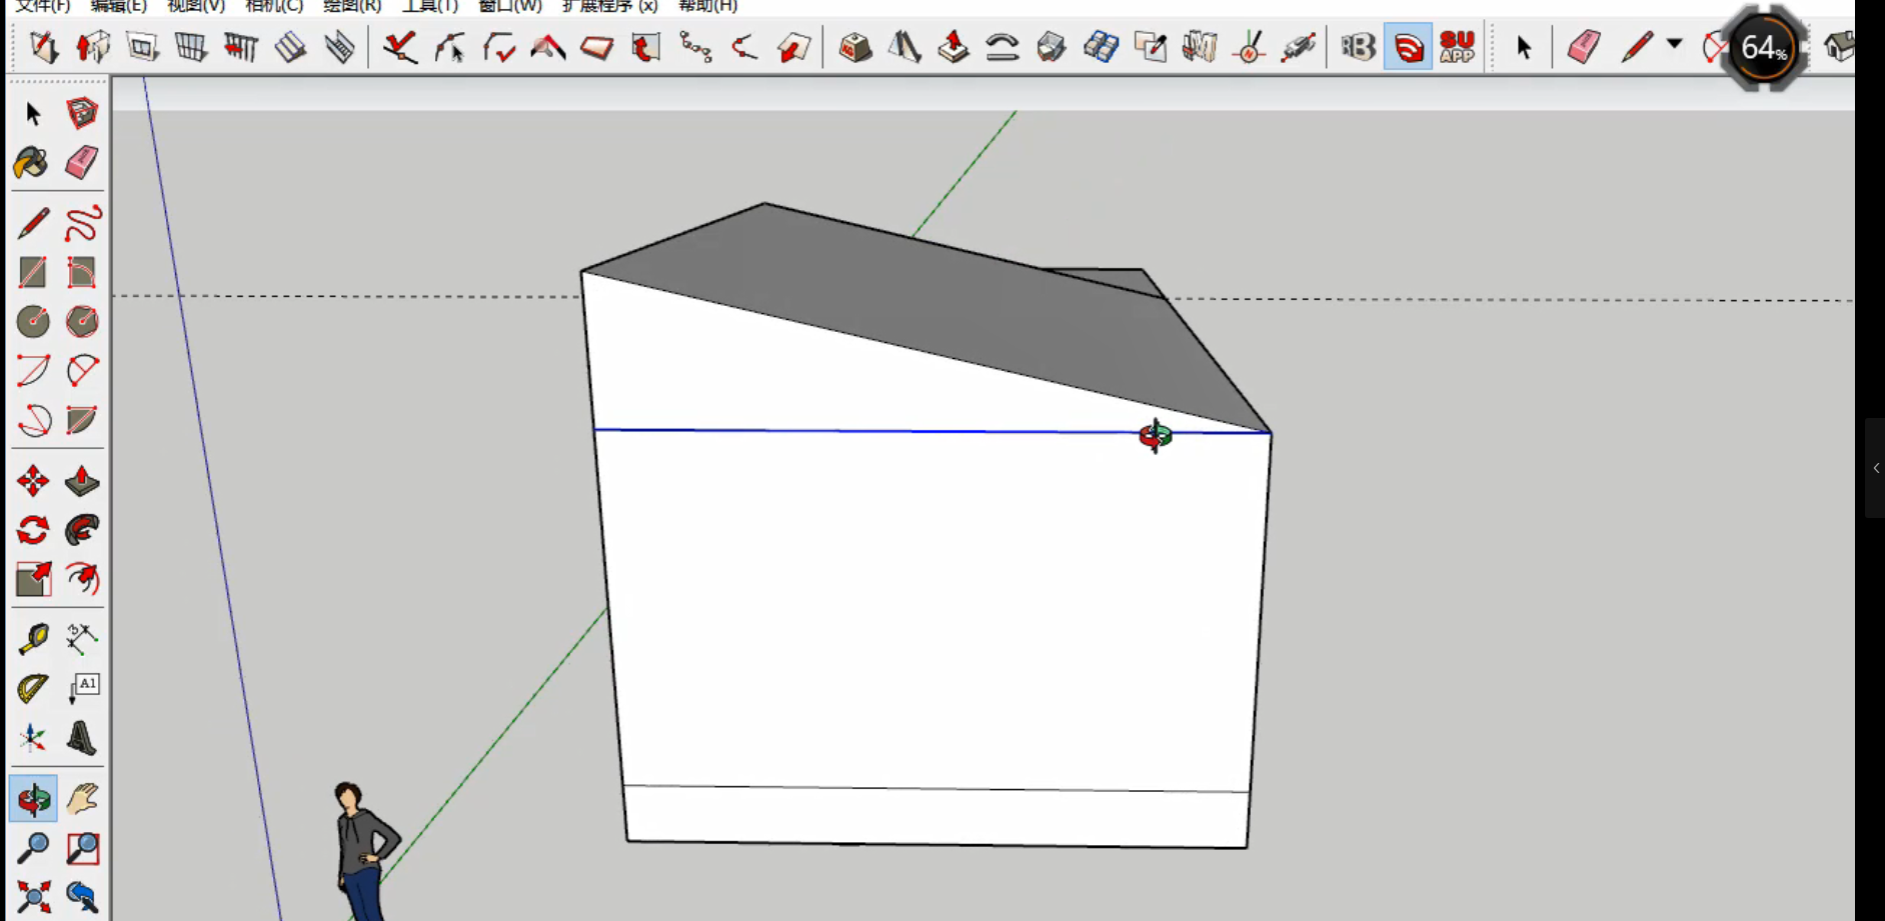Activate the Pan hand tool
This screenshot has width=1885, height=921.
click(82, 799)
